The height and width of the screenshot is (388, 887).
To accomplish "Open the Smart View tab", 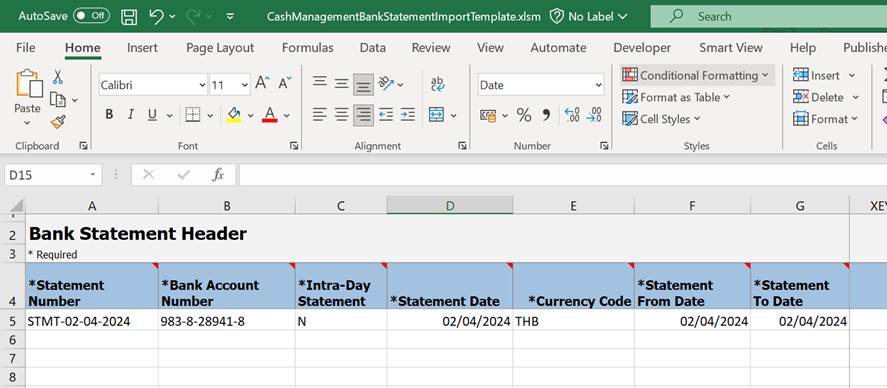I will click(731, 48).
